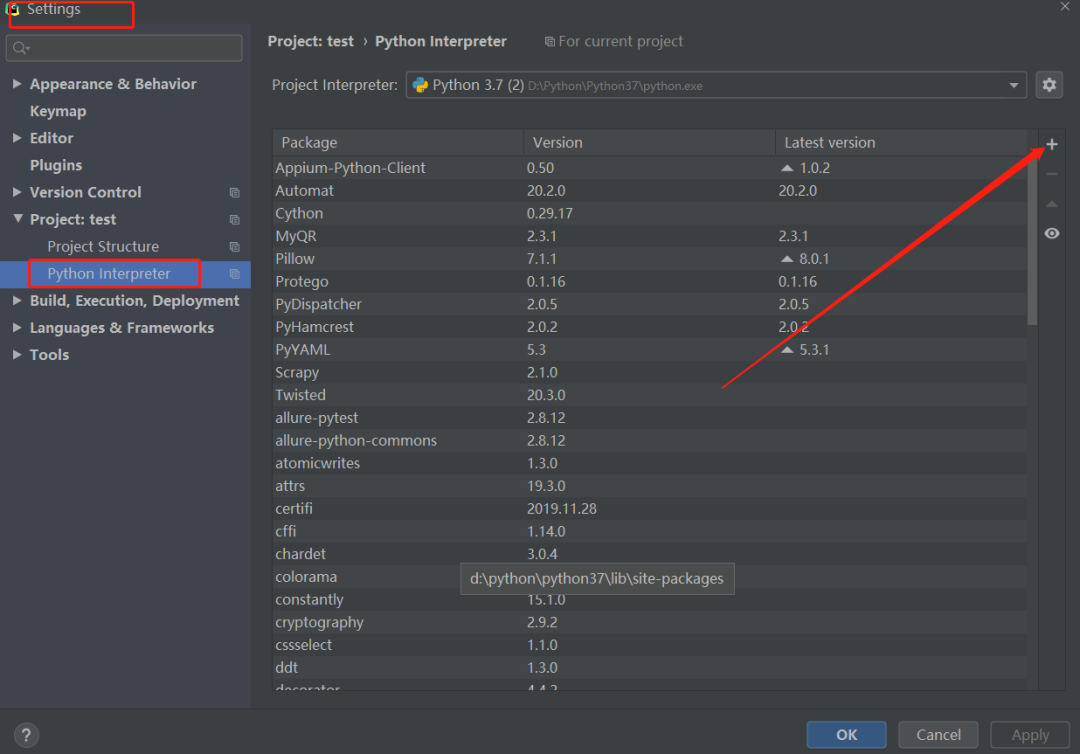1080x754 pixels.
Task: Click in the settings search field
Action: 124,48
